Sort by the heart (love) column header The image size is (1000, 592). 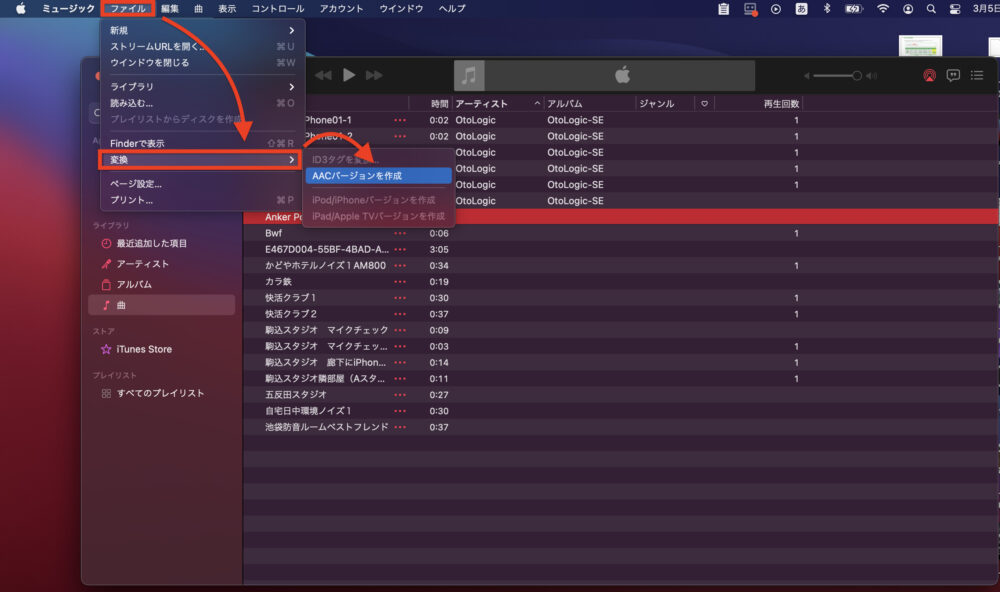click(x=704, y=103)
